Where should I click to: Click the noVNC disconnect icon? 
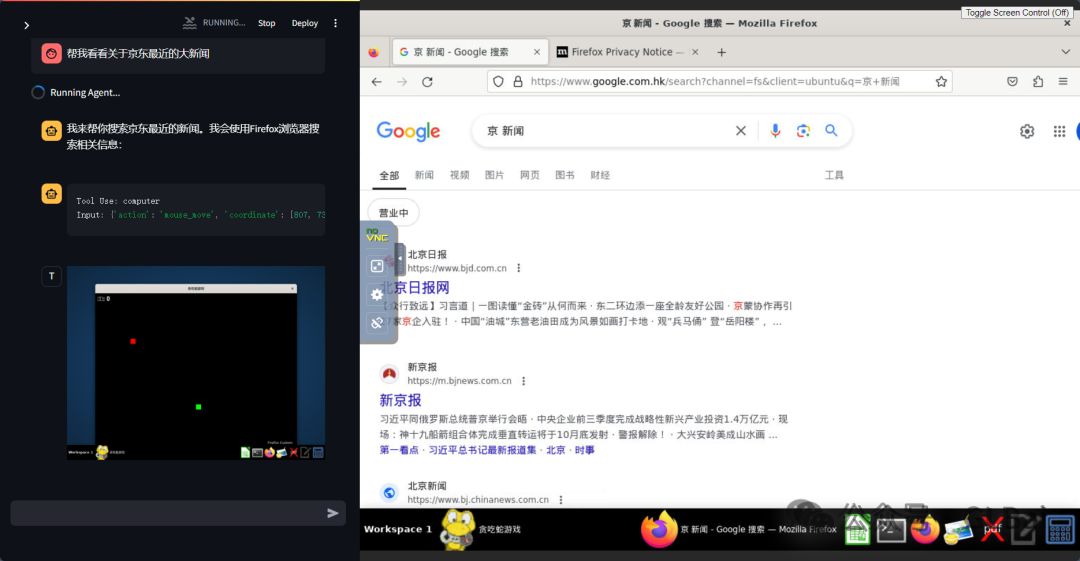coord(377,323)
